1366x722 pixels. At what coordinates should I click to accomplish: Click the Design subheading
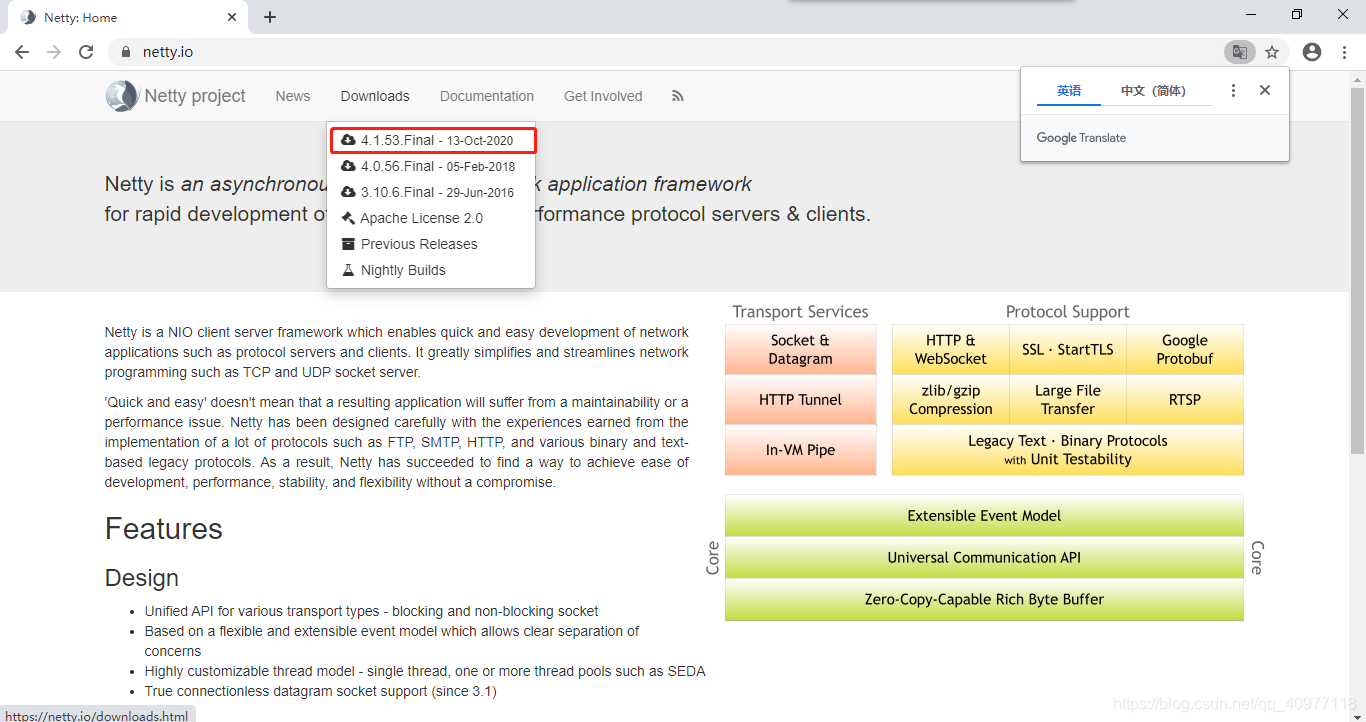pos(142,578)
